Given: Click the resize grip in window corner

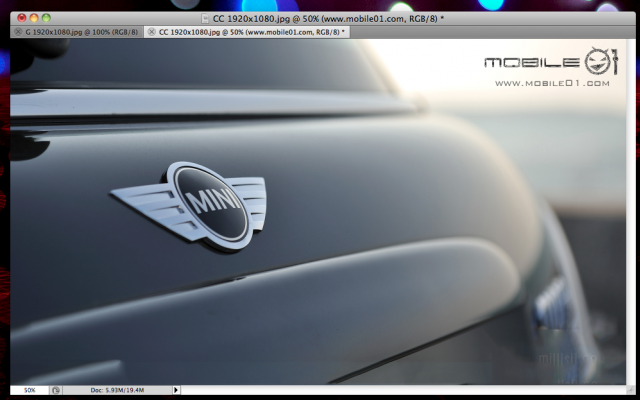Looking at the screenshot, I should (x=631, y=390).
